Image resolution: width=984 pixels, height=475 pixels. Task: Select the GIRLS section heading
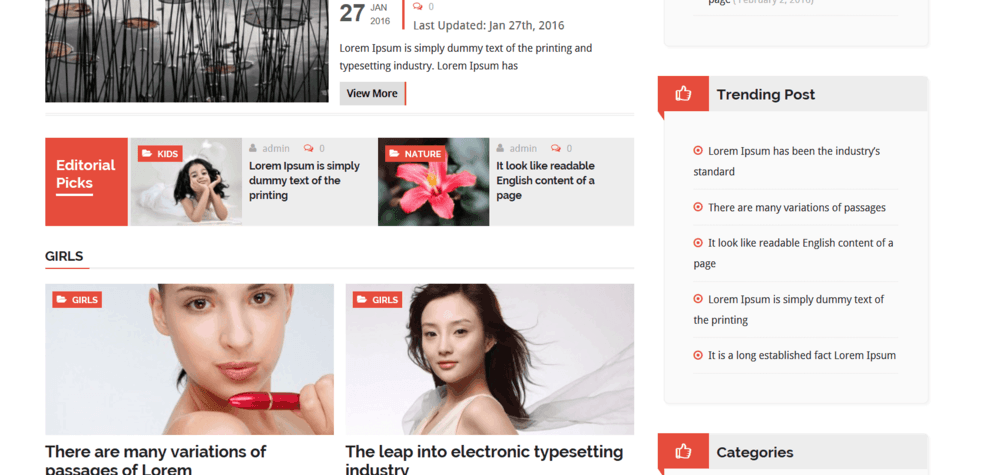coord(64,256)
